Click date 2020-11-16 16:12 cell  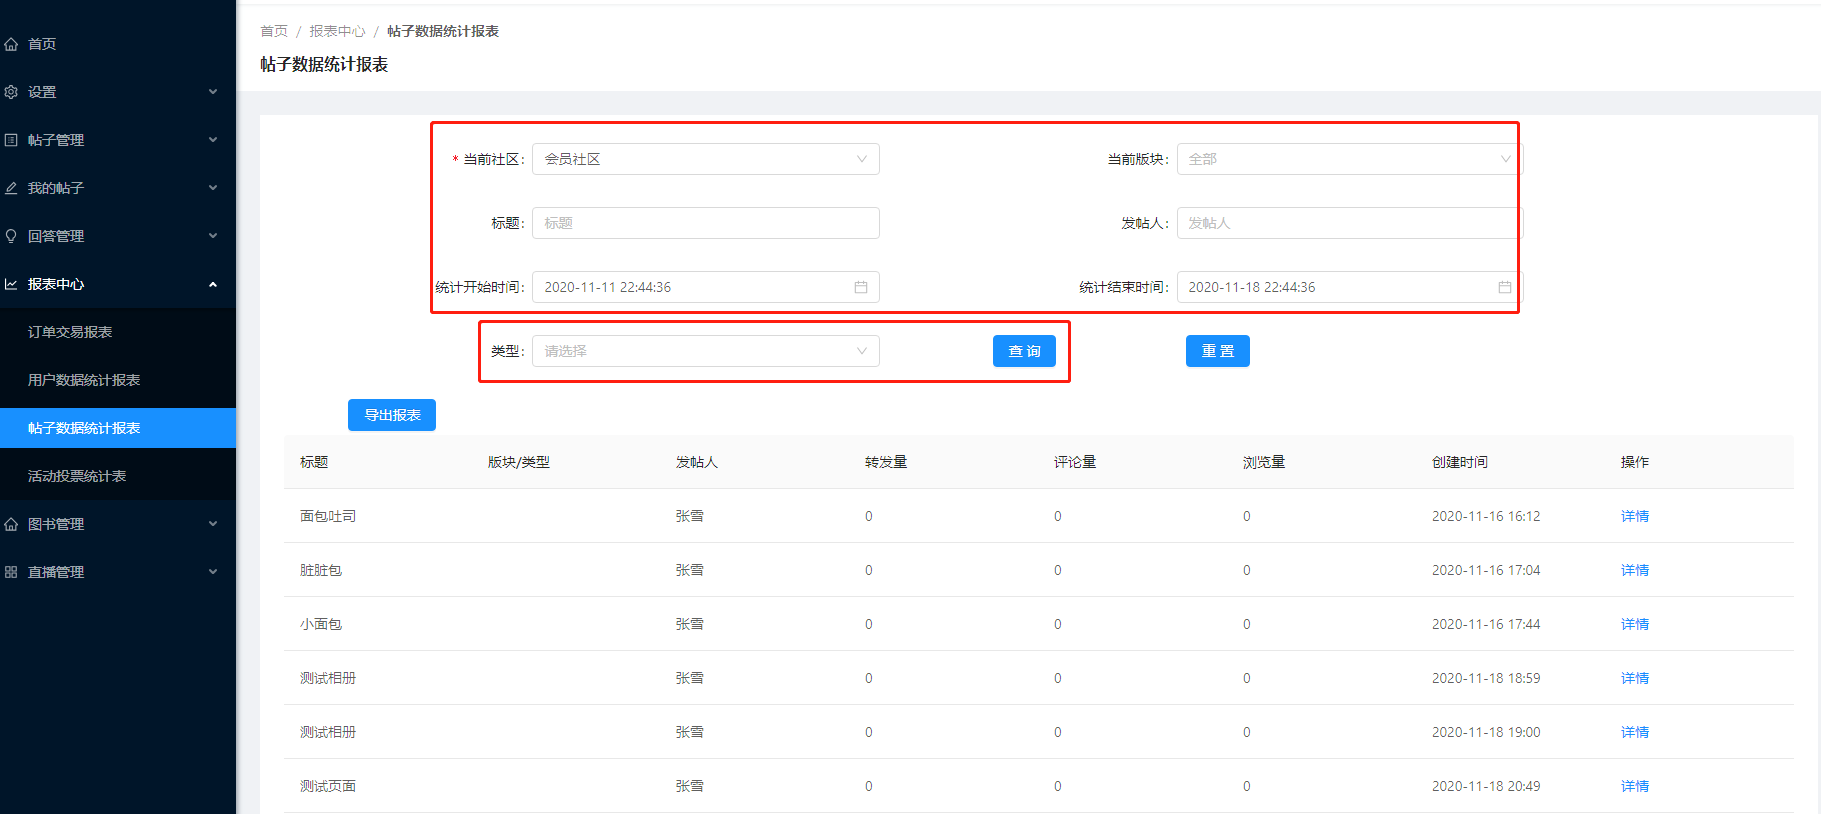pyautogui.click(x=1486, y=516)
